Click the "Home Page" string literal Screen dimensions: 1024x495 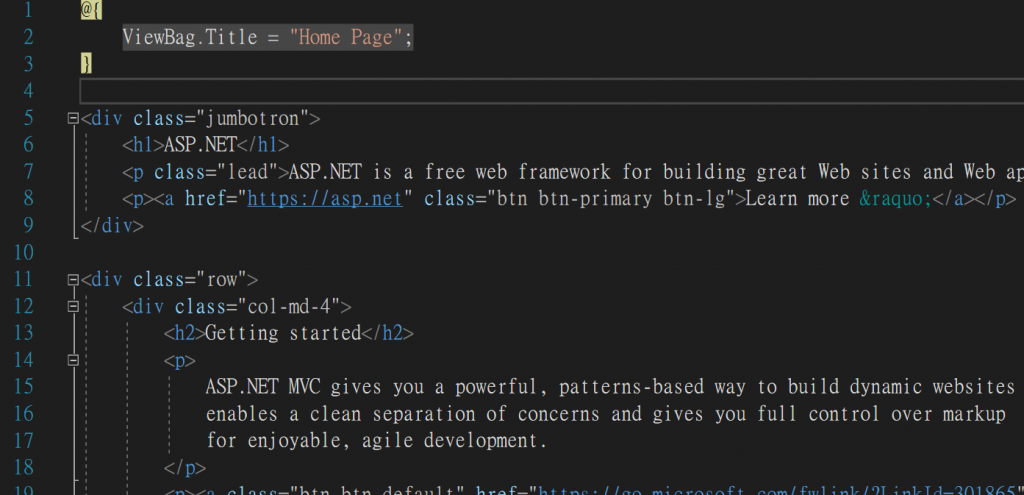[x=346, y=37]
